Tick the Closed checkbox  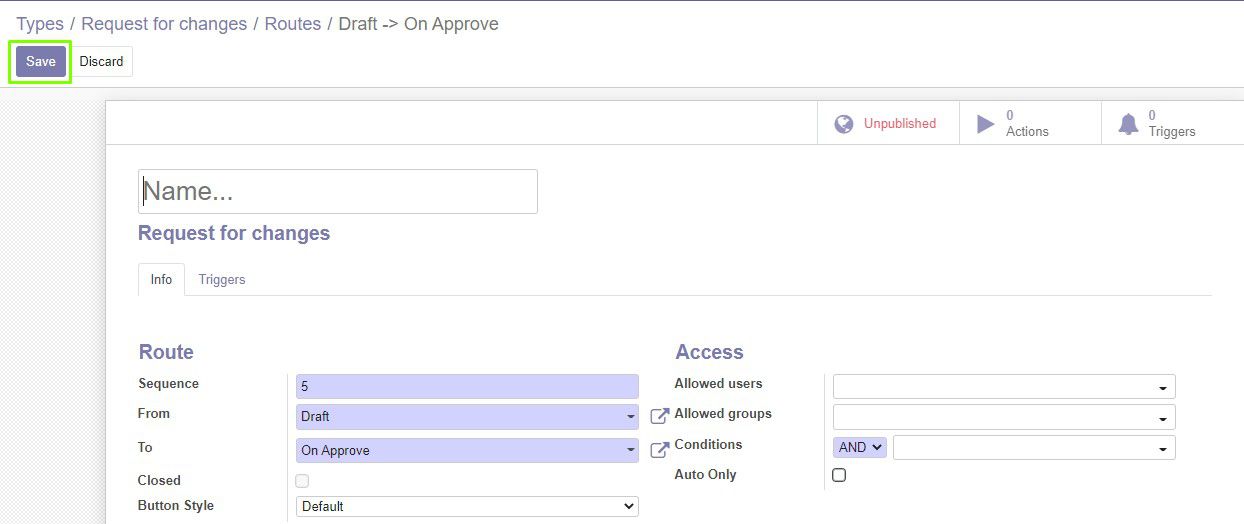(x=302, y=481)
